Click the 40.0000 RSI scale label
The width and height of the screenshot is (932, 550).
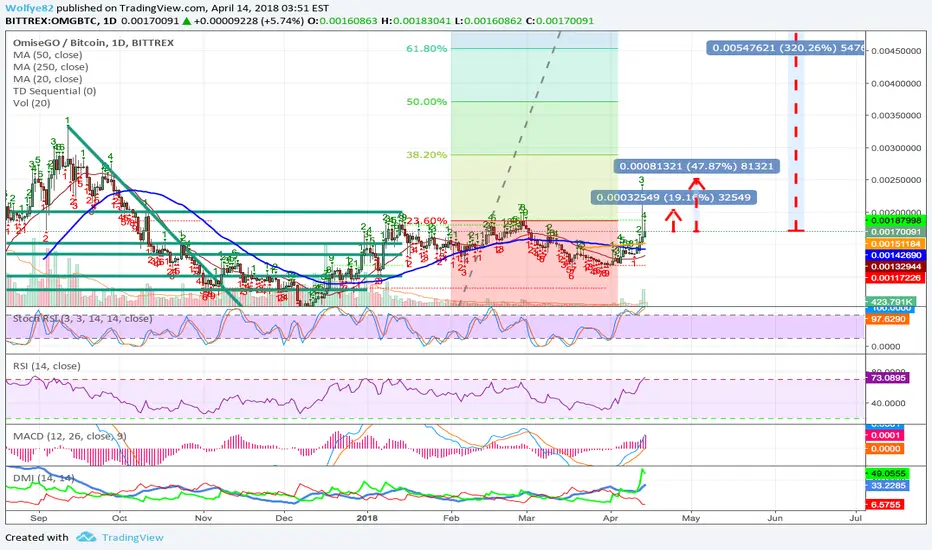tap(889, 403)
